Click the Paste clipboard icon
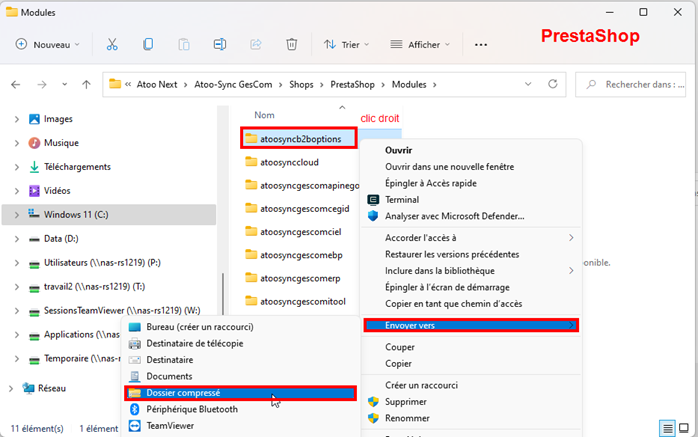This screenshot has height=437, width=698. point(184,45)
